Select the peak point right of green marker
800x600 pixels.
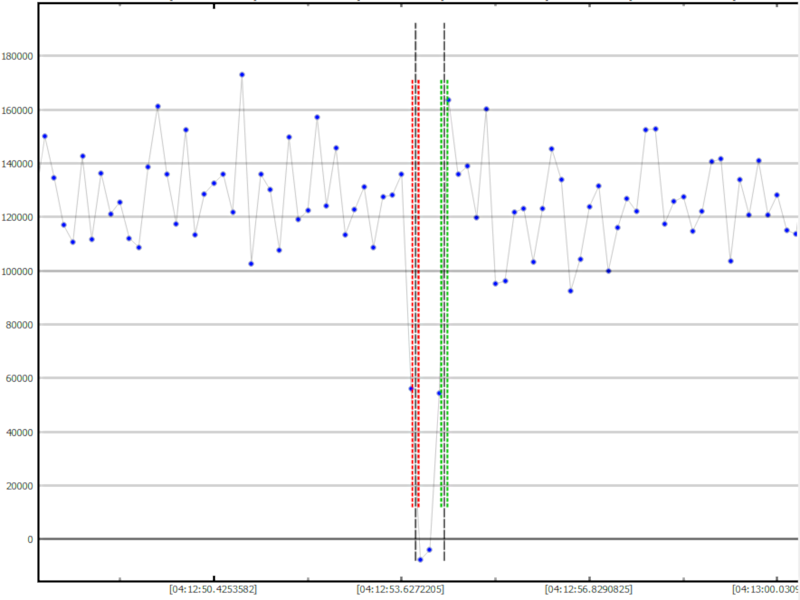pyautogui.click(x=448, y=100)
